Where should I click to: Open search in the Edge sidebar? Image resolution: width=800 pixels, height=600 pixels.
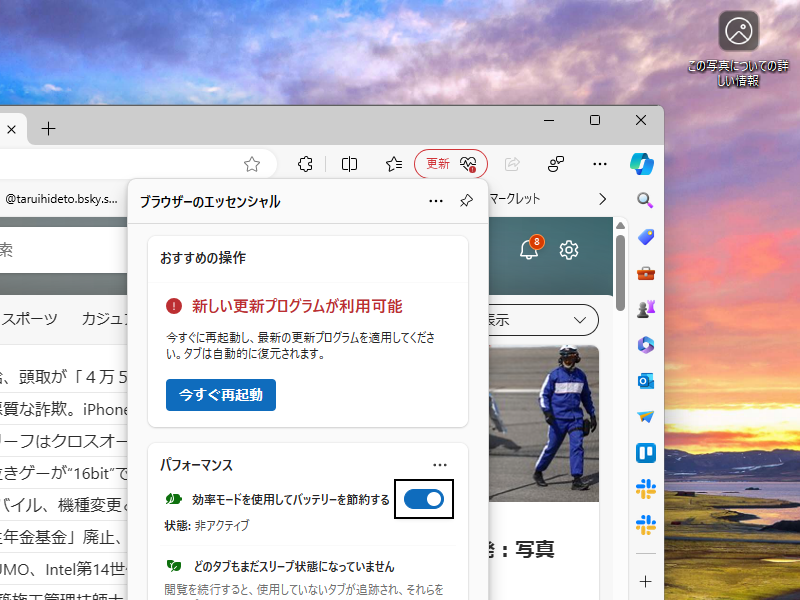pyautogui.click(x=645, y=199)
